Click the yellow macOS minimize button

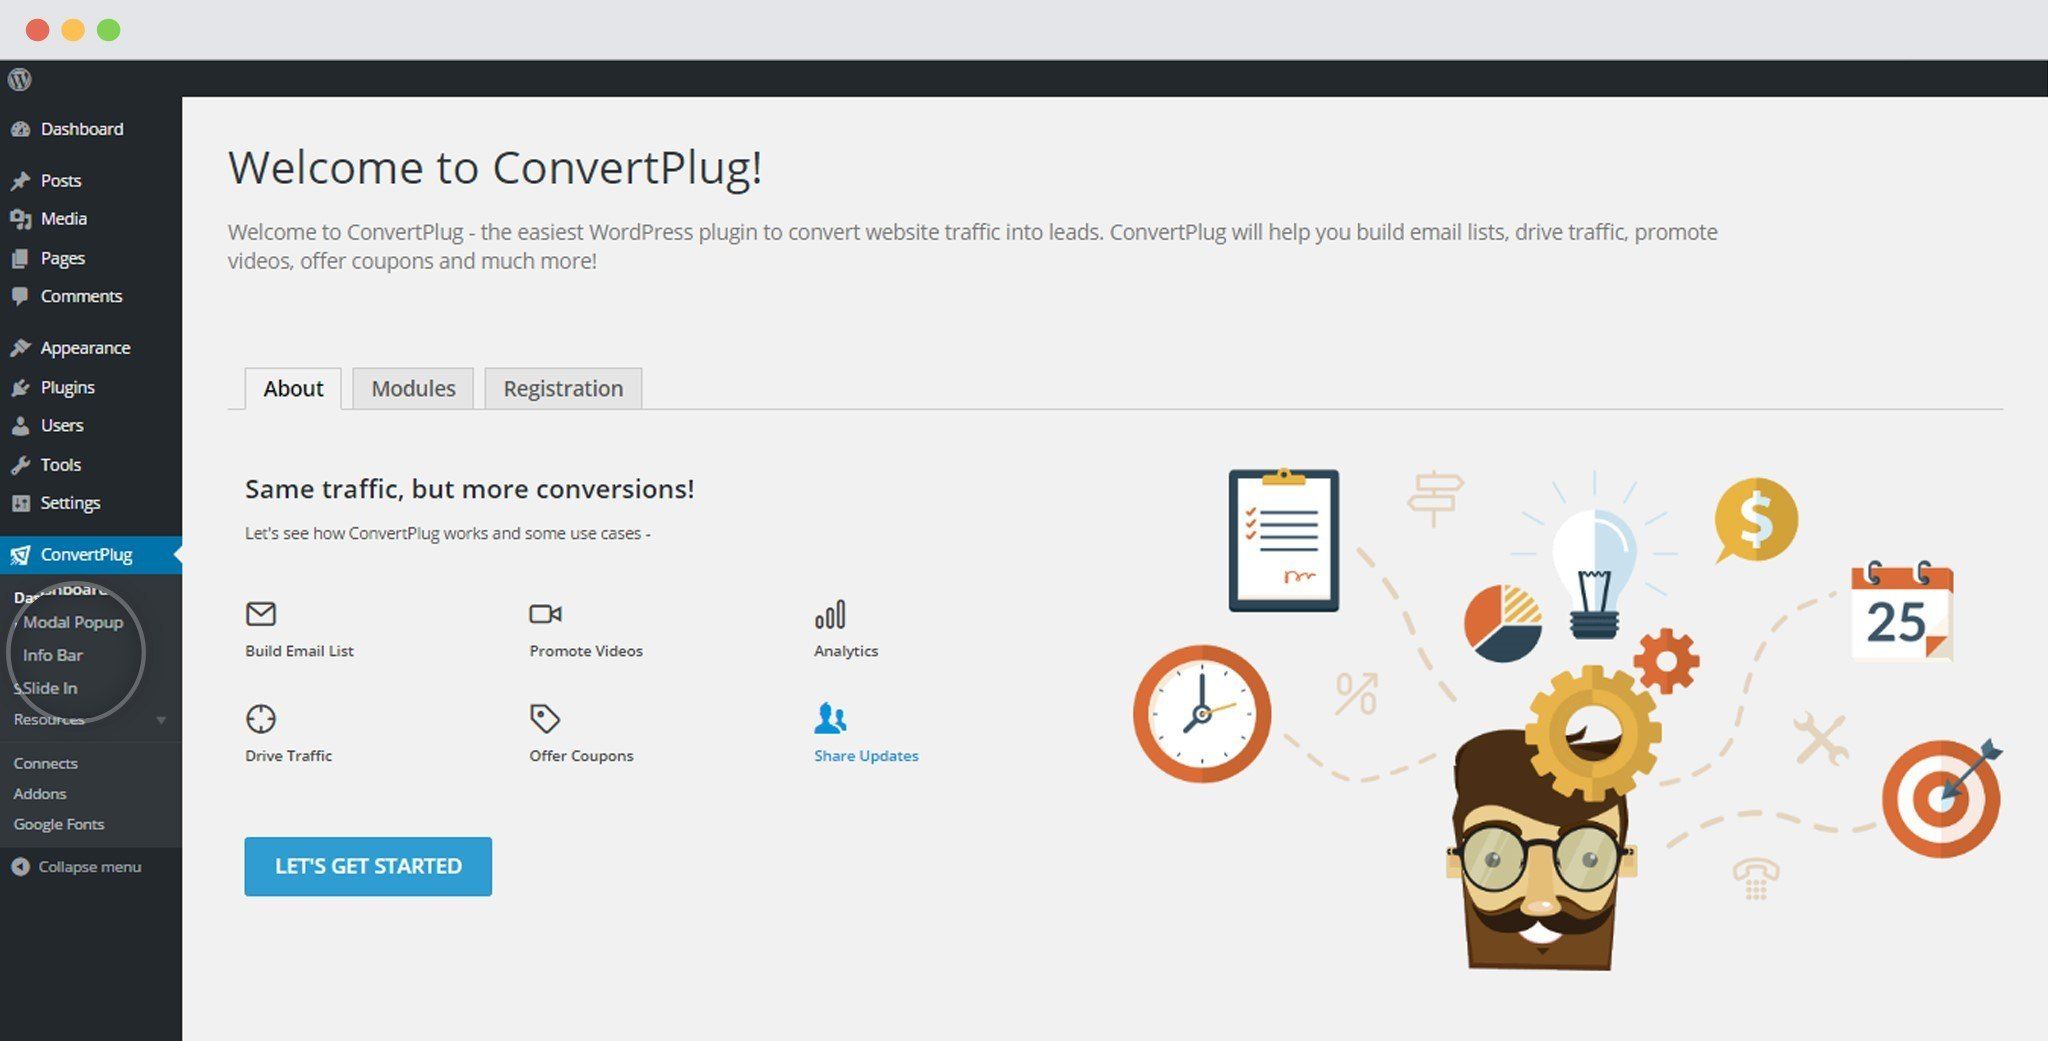tap(73, 30)
